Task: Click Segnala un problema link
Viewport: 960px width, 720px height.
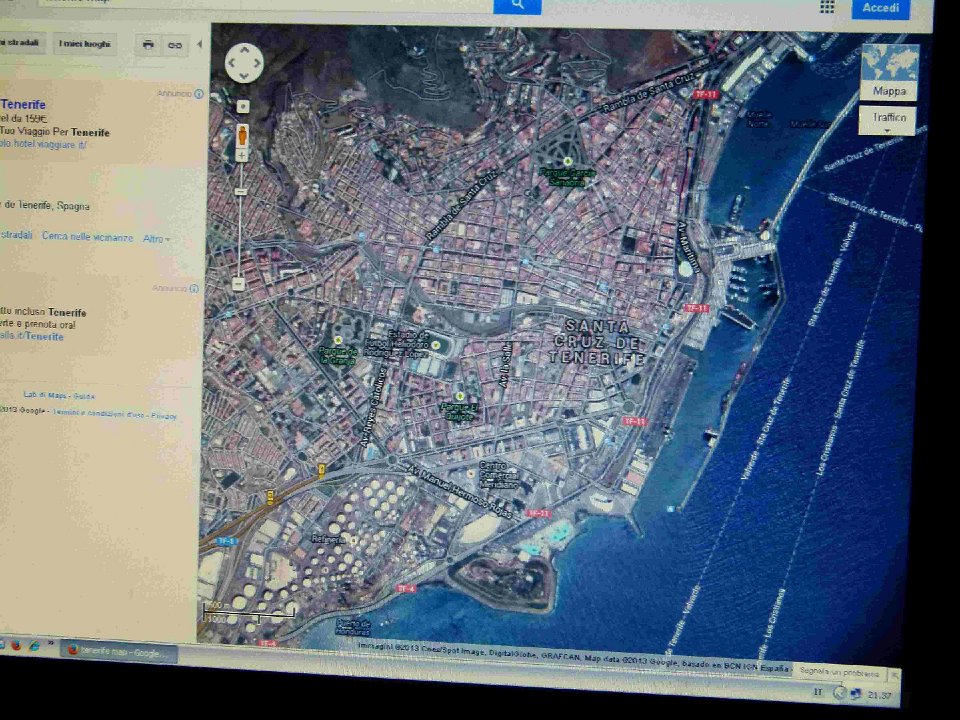Action: [839, 672]
